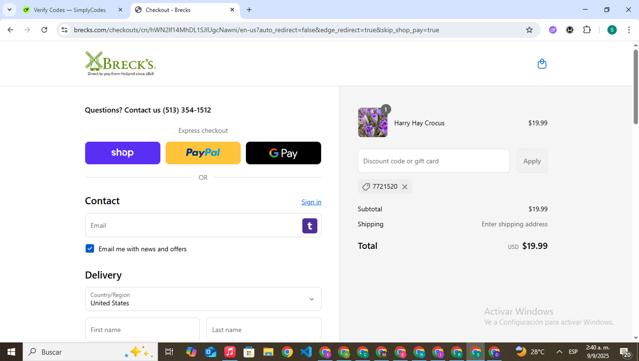Click the Enter shipping address text
The width and height of the screenshot is (639, 361).
(x=514, y=224)
